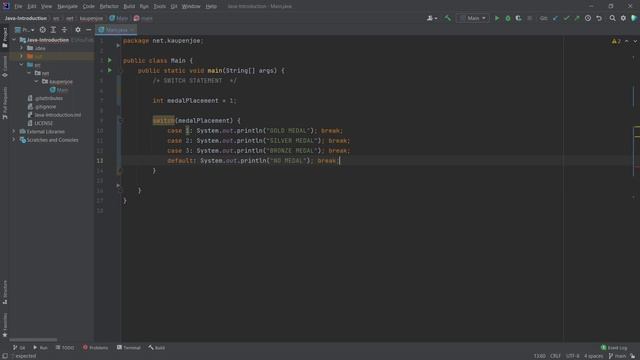Collapse the net package
640x360 pixels.
pyautogui.click(x=29, y=73)
